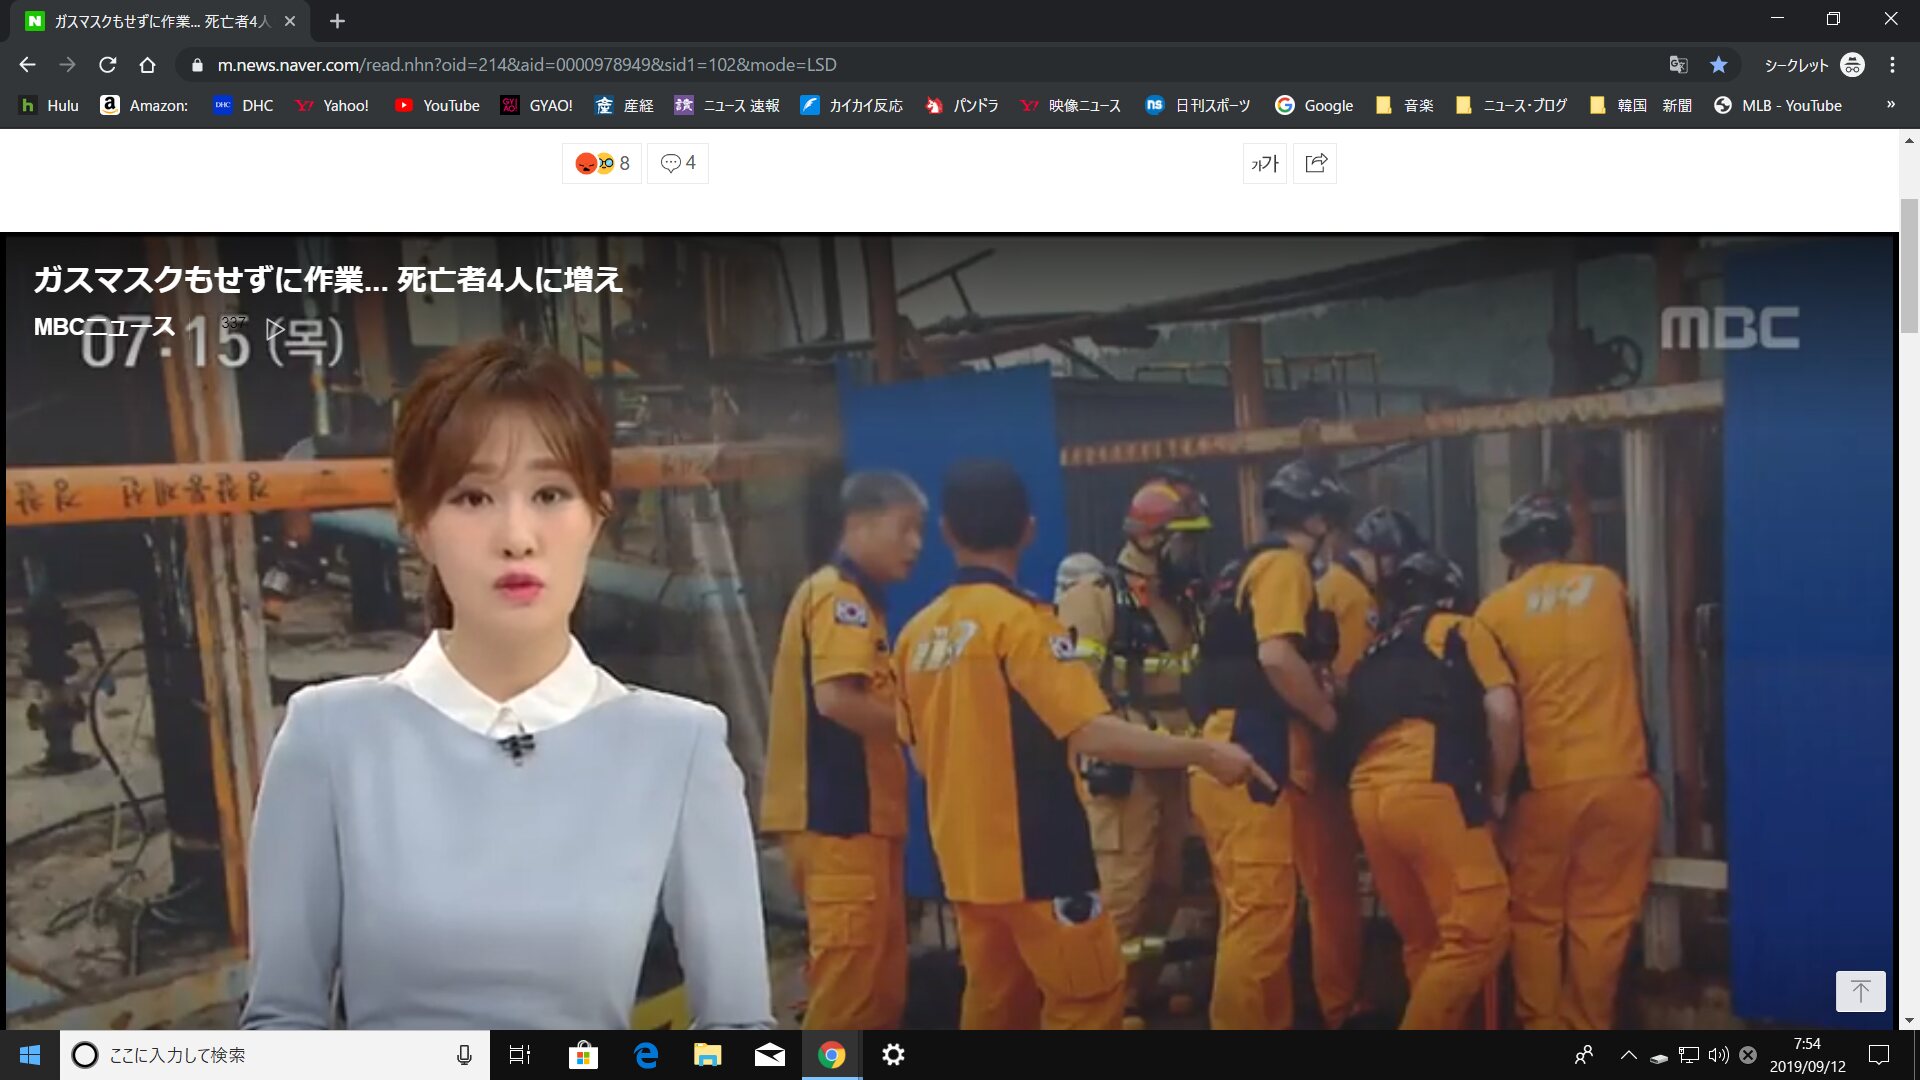
Task: Click scroll-to-top arrow button
Action: 1860,991
